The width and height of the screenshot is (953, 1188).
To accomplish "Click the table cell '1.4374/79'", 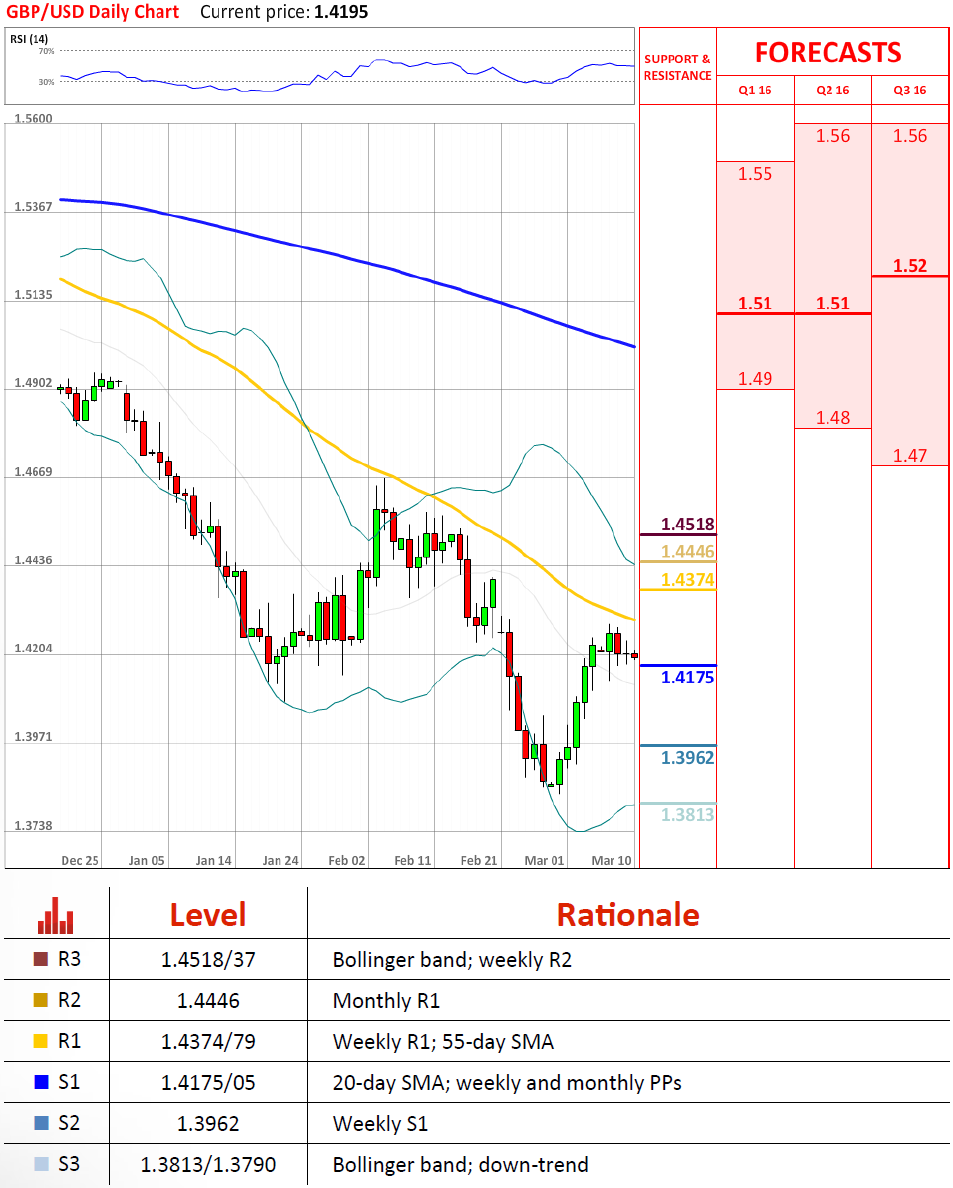I will (x=208, y=1042).
